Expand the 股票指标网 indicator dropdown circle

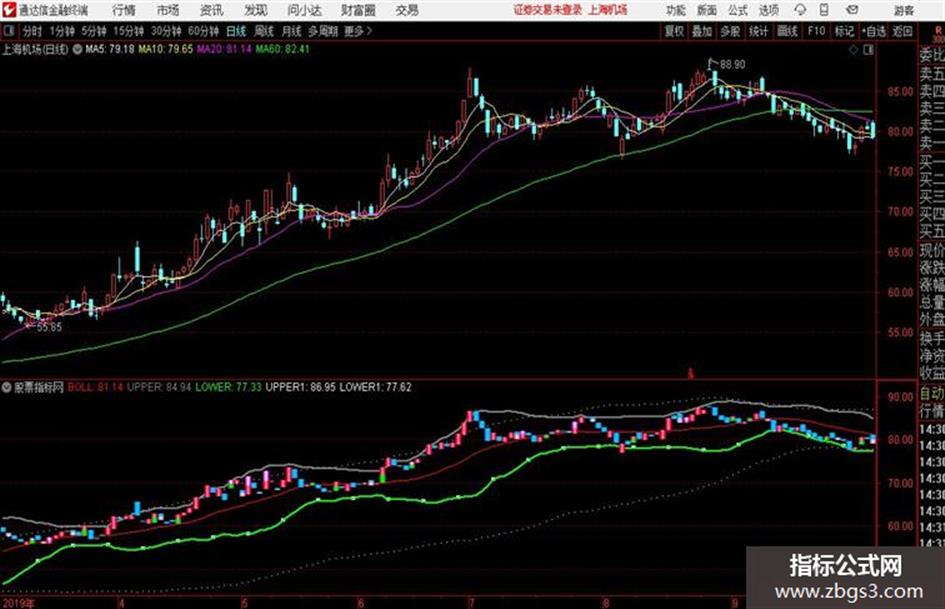7,387
